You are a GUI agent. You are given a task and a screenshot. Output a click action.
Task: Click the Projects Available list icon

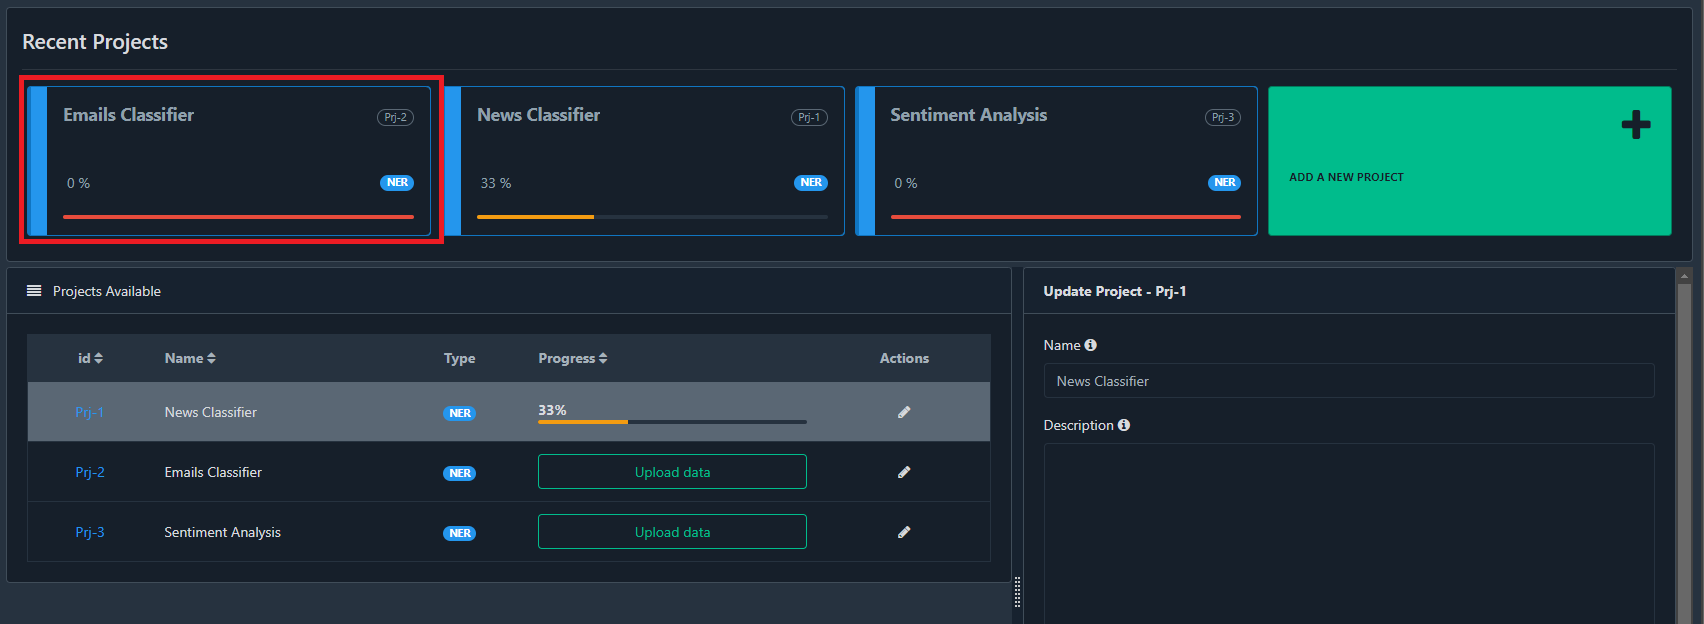tap(34, 291)
